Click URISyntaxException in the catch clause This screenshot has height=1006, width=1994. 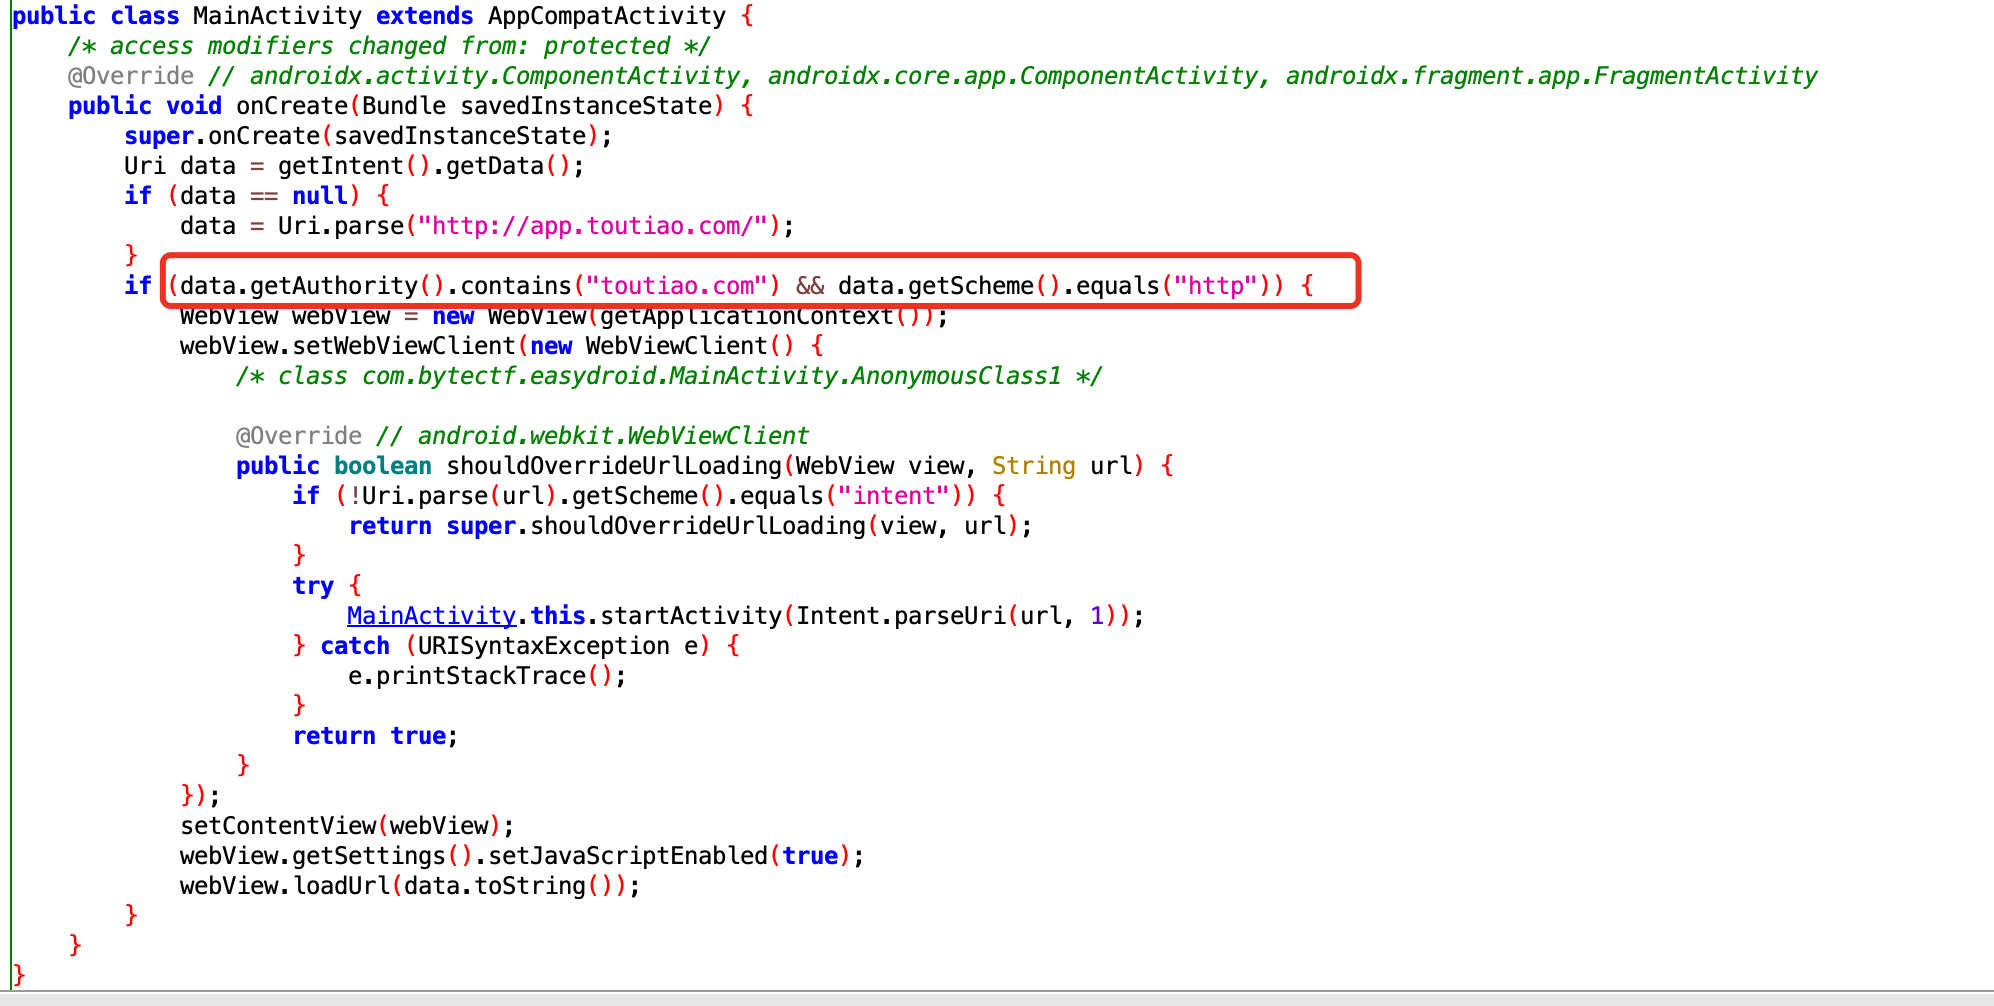(543, 646)
